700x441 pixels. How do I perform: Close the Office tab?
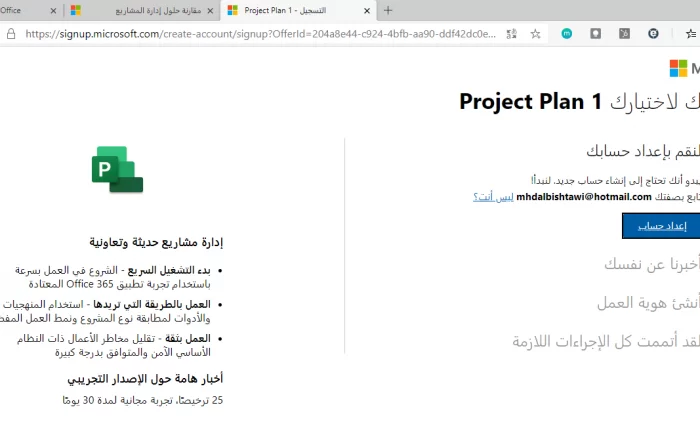pyautogui.click(x=53, y=11)
